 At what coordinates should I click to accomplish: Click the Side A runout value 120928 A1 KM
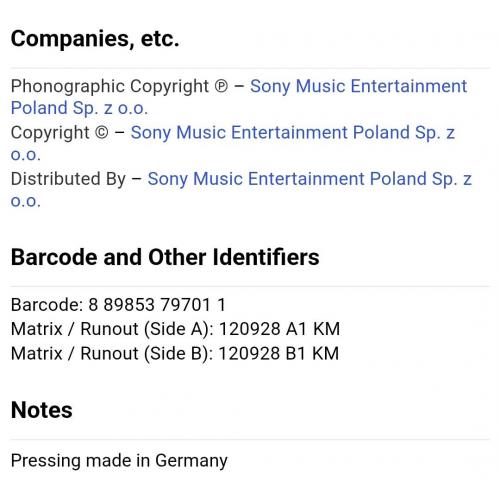pyautogui.click(x=279, y=329)
